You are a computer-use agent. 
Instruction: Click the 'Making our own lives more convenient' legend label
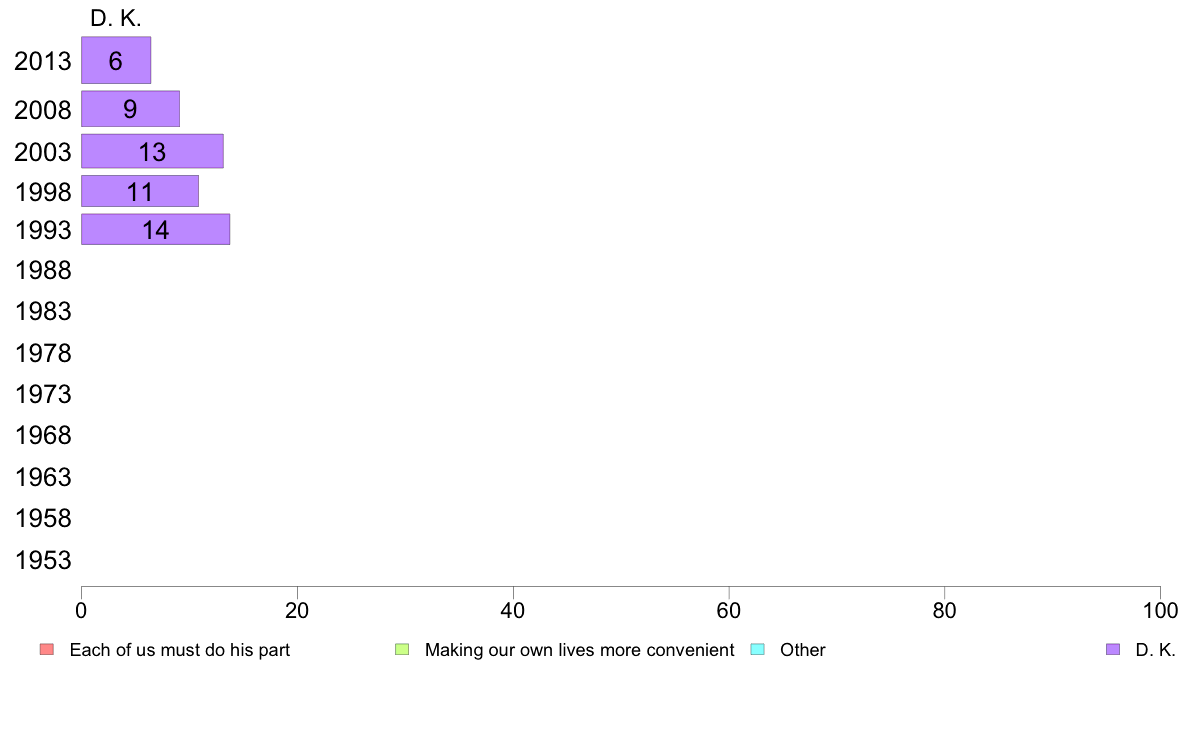580,650
